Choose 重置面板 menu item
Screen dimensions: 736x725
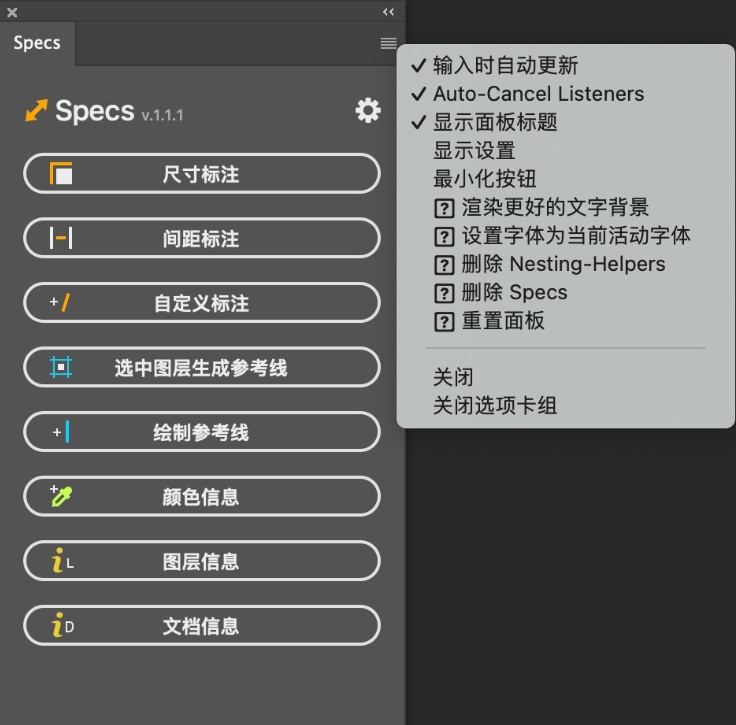pos(565,321)
